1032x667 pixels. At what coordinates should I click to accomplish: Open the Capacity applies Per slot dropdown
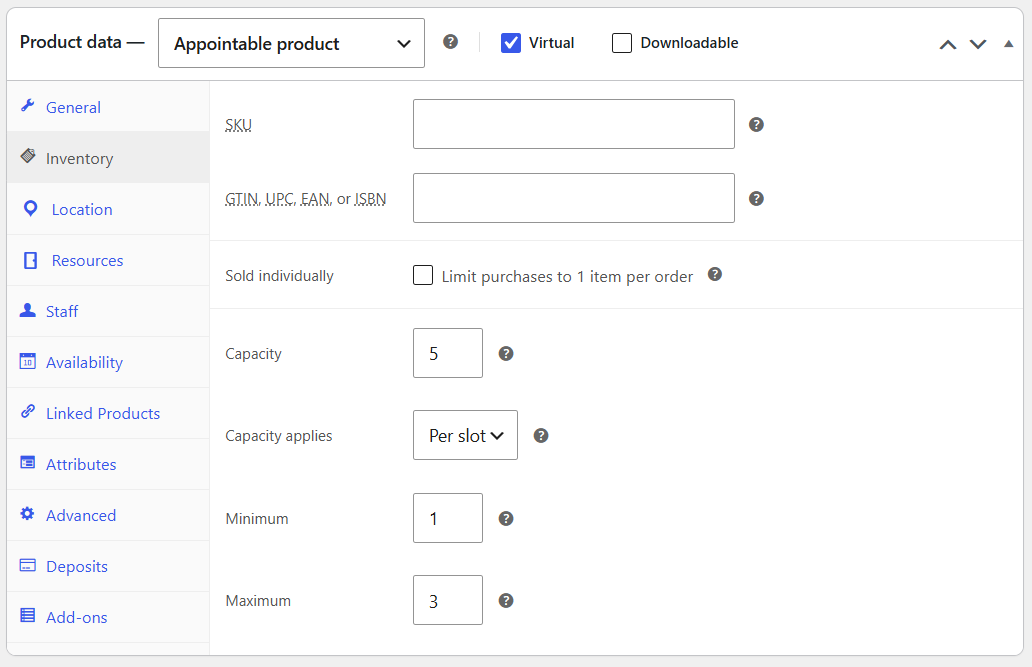point(465,435)
